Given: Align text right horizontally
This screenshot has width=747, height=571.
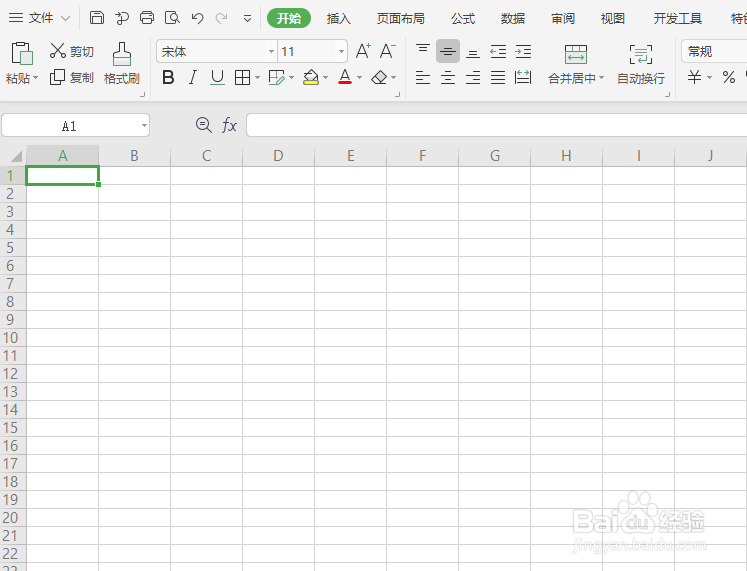Looking at the screenshot, I should (x=473, y=77).
